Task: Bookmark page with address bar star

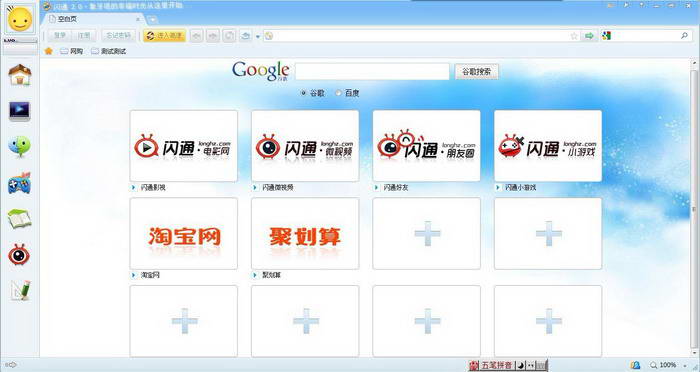Action: click(x=574, y=36)
